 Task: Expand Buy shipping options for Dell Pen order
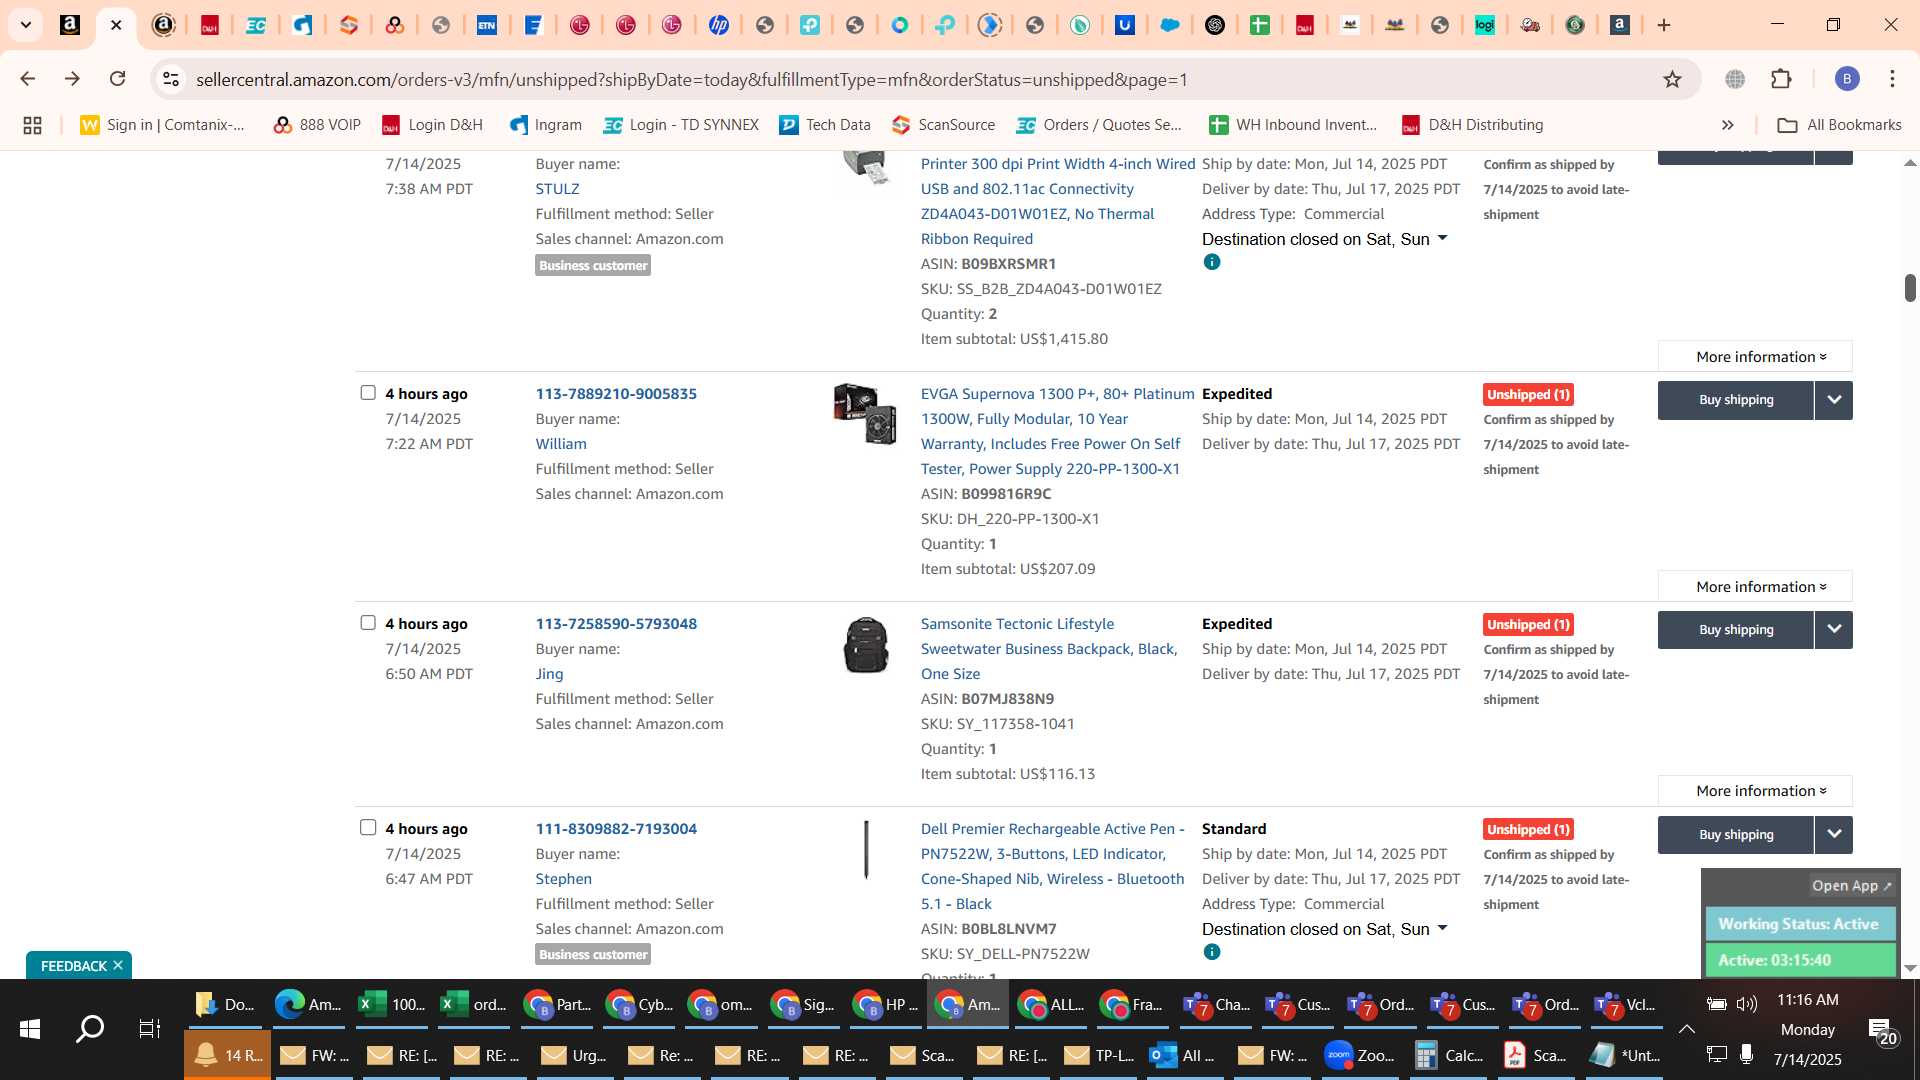coord(1833,835)
